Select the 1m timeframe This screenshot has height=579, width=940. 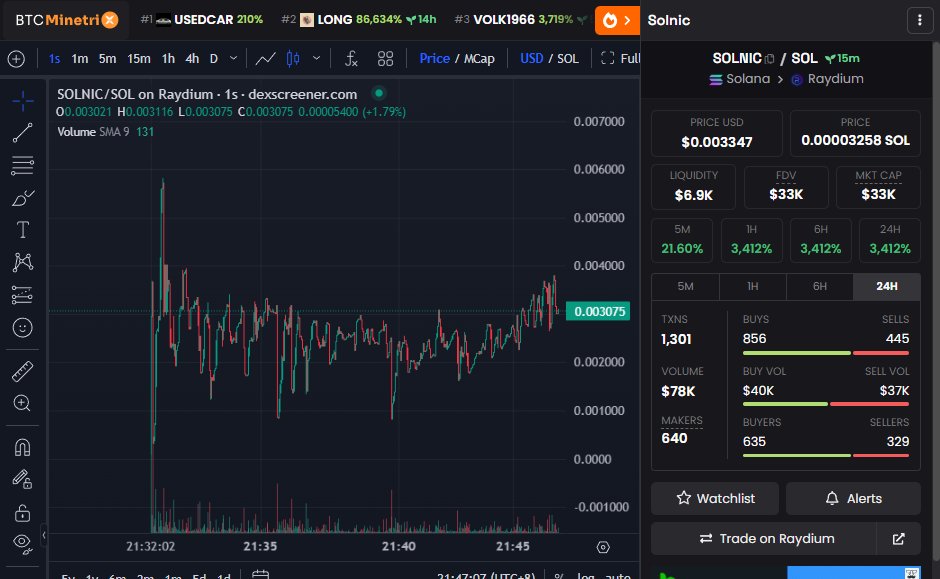pyautogui.click(x=80, y=59)
